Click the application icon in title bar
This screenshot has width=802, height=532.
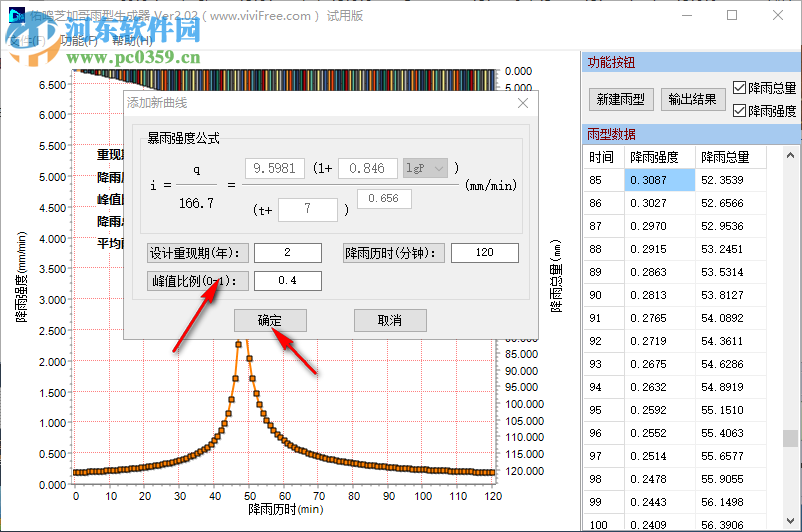click(x=17, y=16)
